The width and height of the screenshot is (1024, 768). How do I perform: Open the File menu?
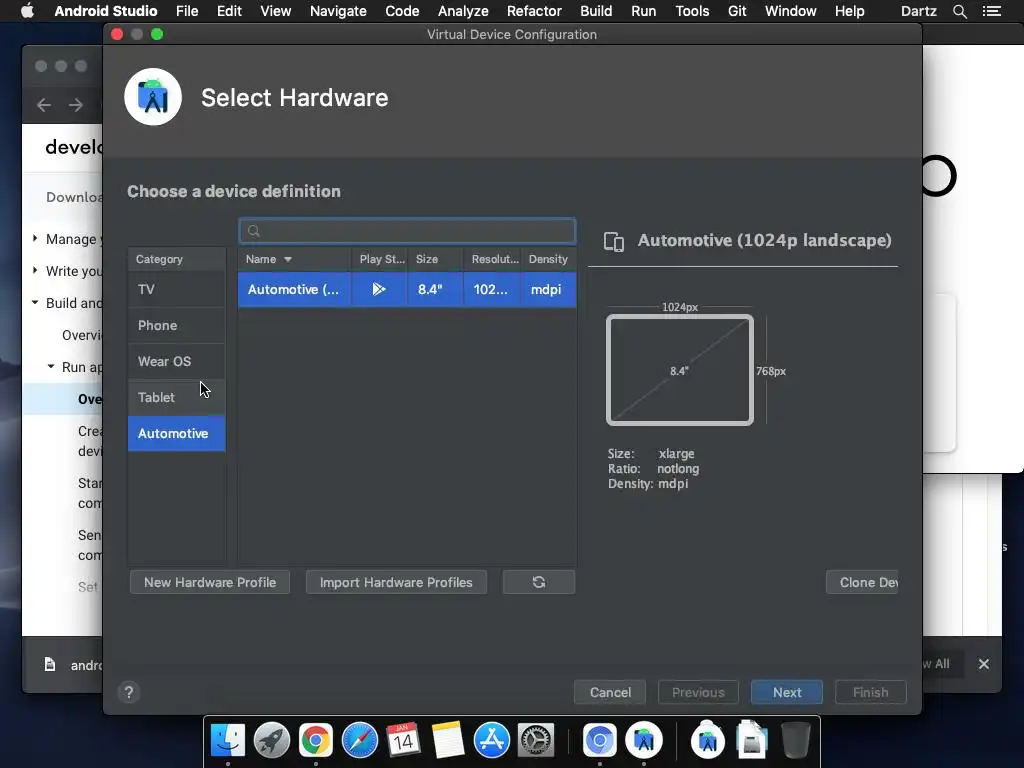[187, 11]
